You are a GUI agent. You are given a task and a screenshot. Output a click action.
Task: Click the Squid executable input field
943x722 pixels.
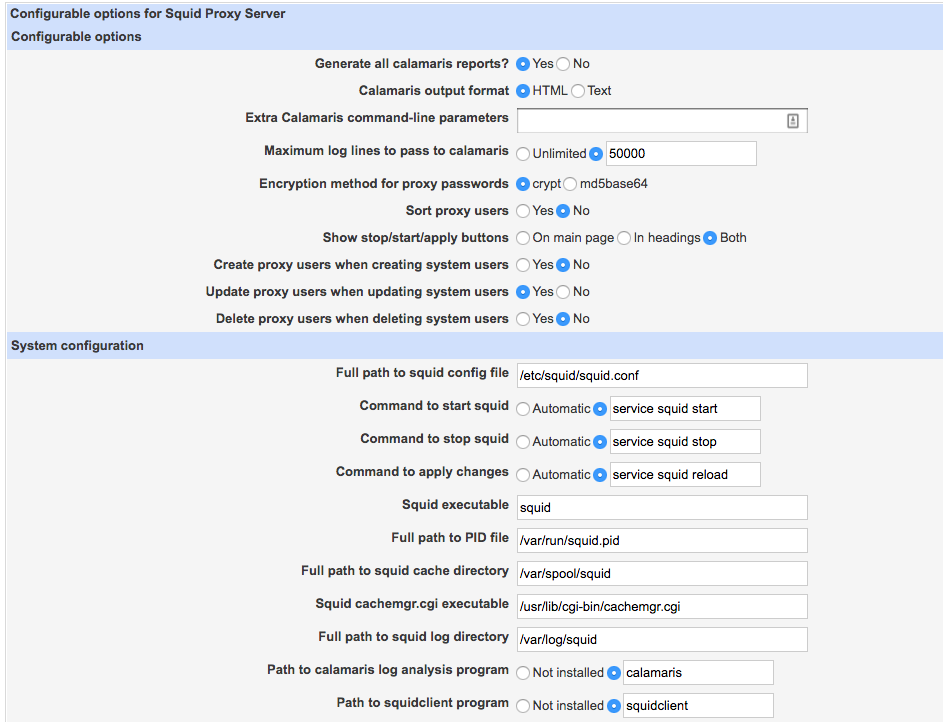(662, 507)
